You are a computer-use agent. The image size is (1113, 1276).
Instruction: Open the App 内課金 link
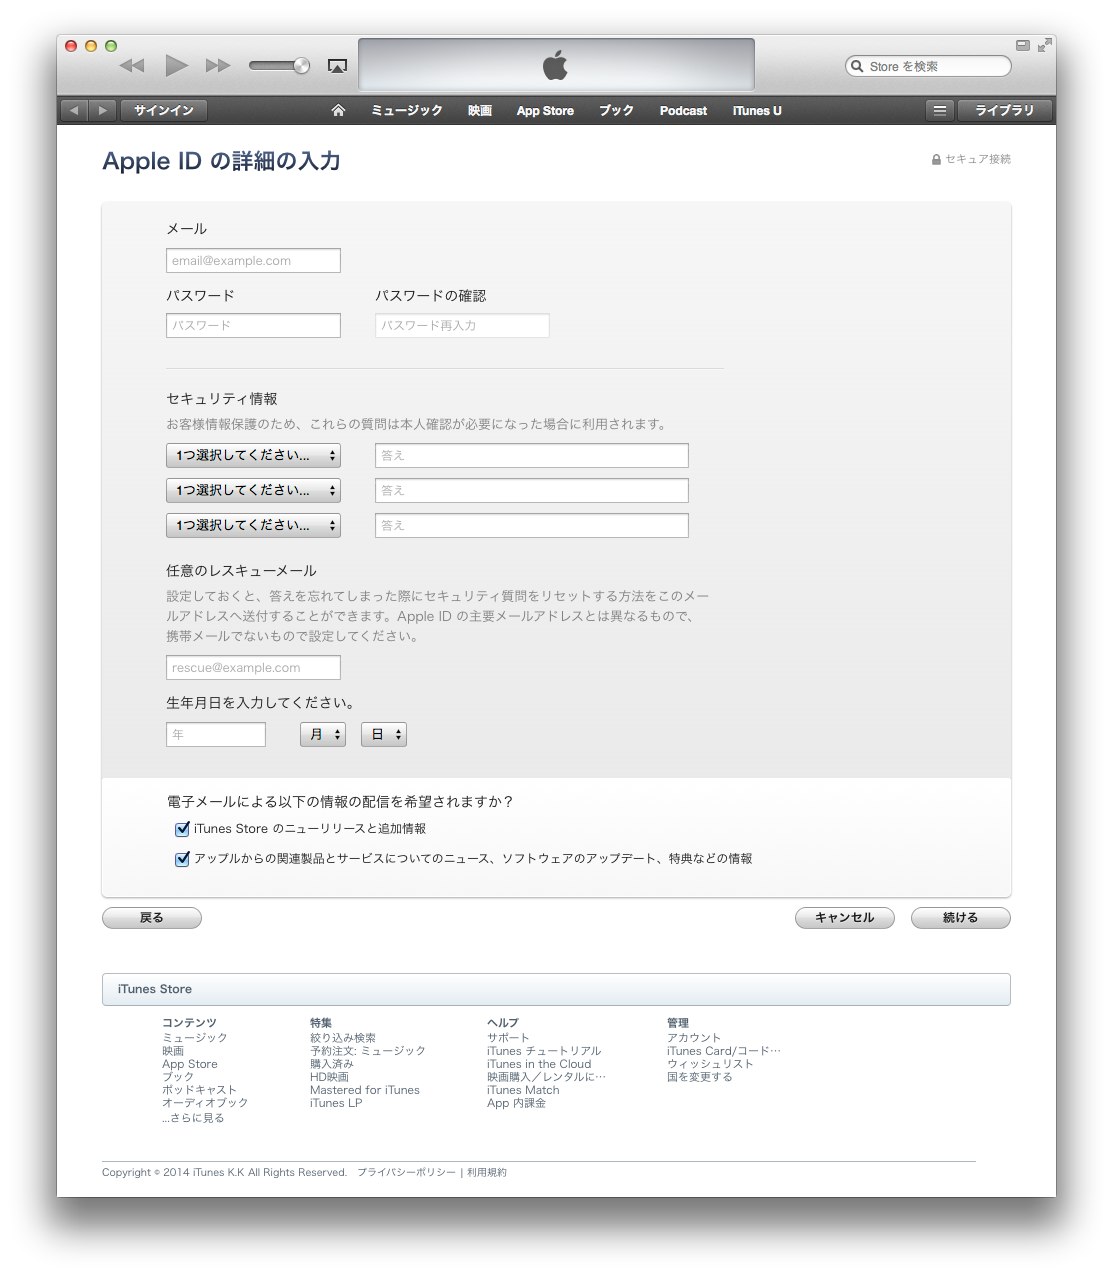(517, 1103)
